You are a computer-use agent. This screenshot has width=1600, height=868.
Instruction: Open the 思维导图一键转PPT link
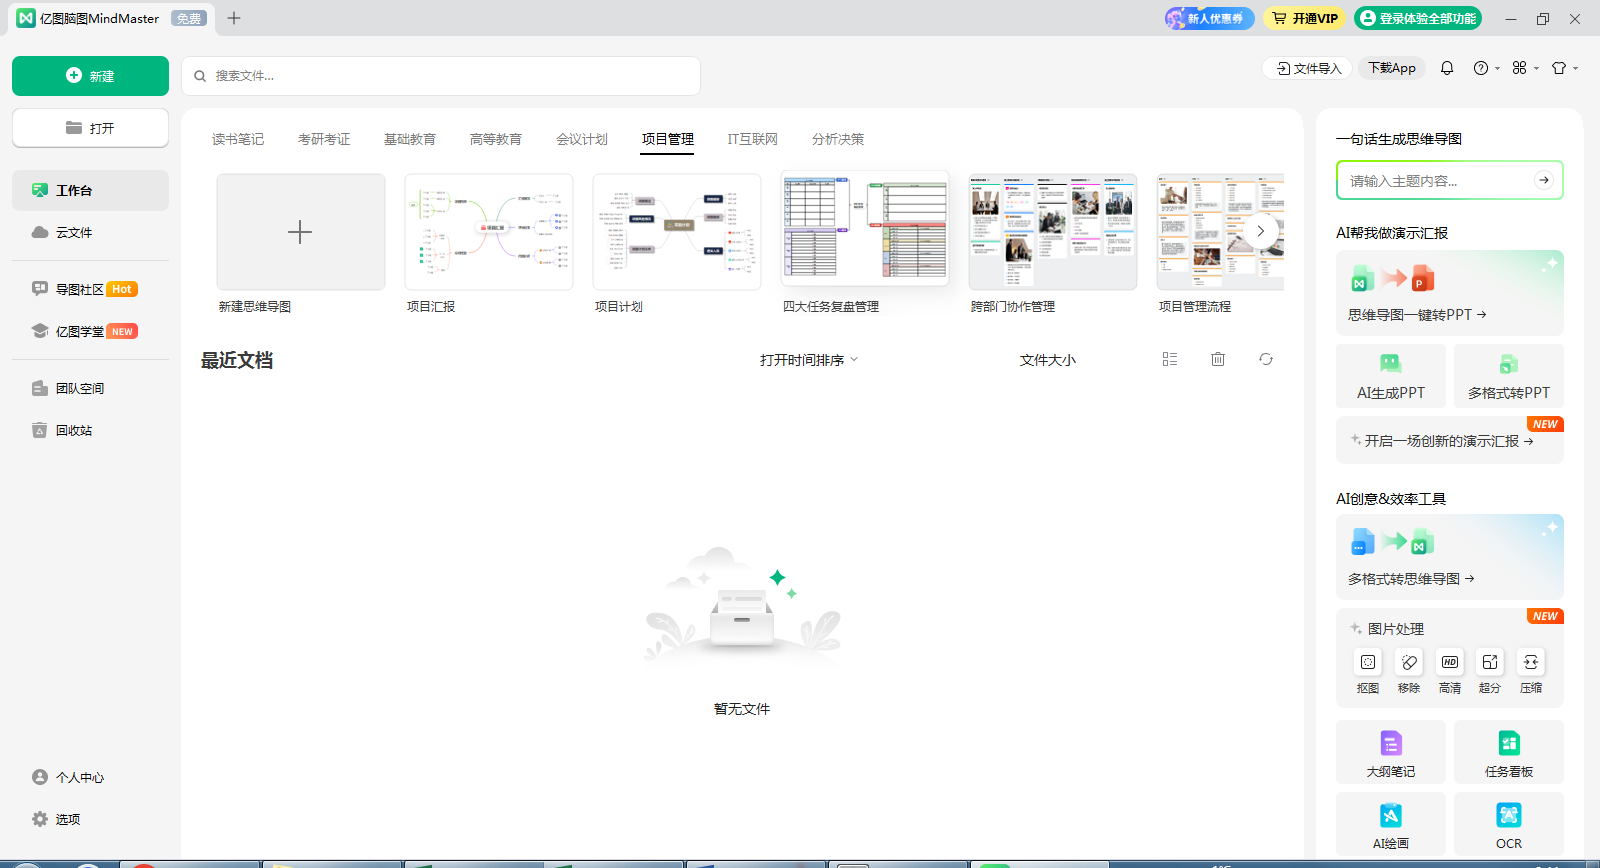pyautogui.click(x=1416, y=315)
